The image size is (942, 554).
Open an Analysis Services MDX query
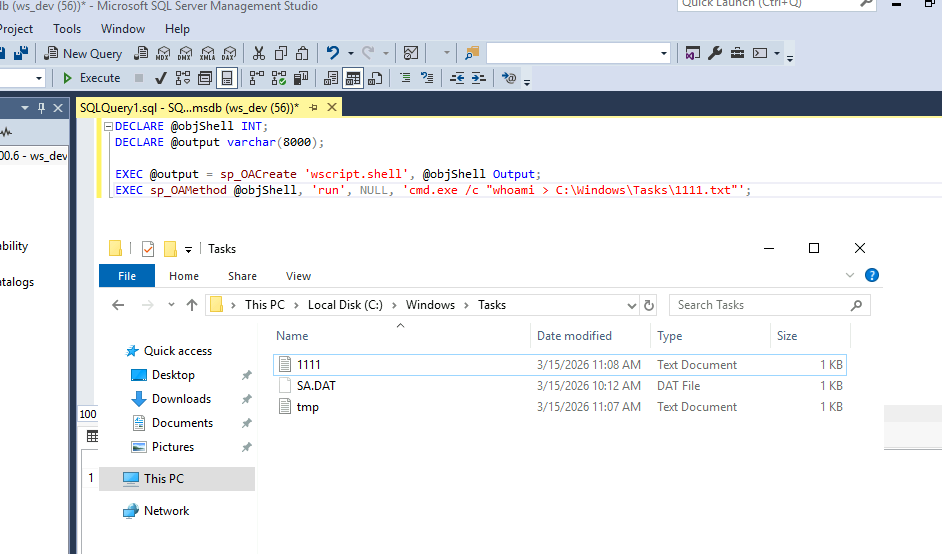click(163, 53)
